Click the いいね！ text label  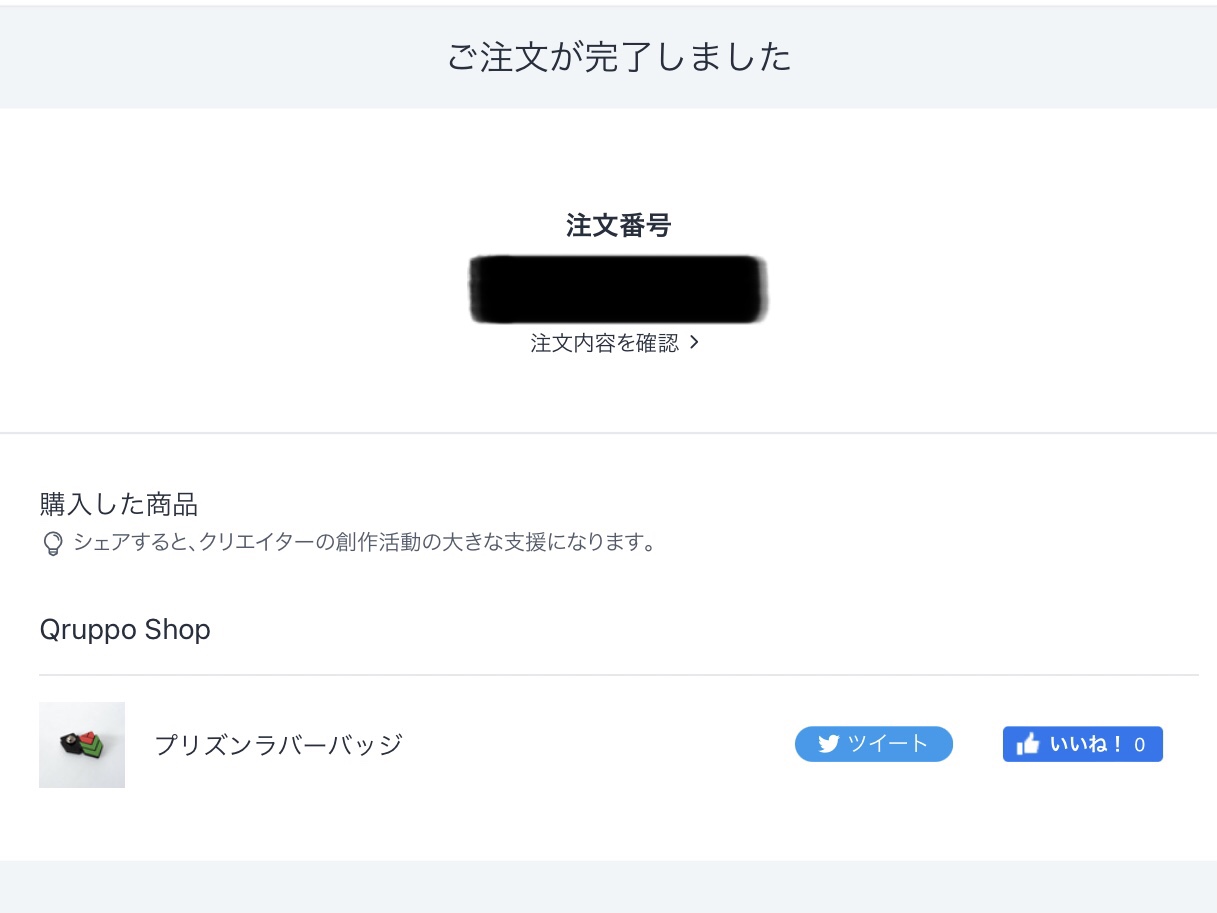tap(1086, 745)
